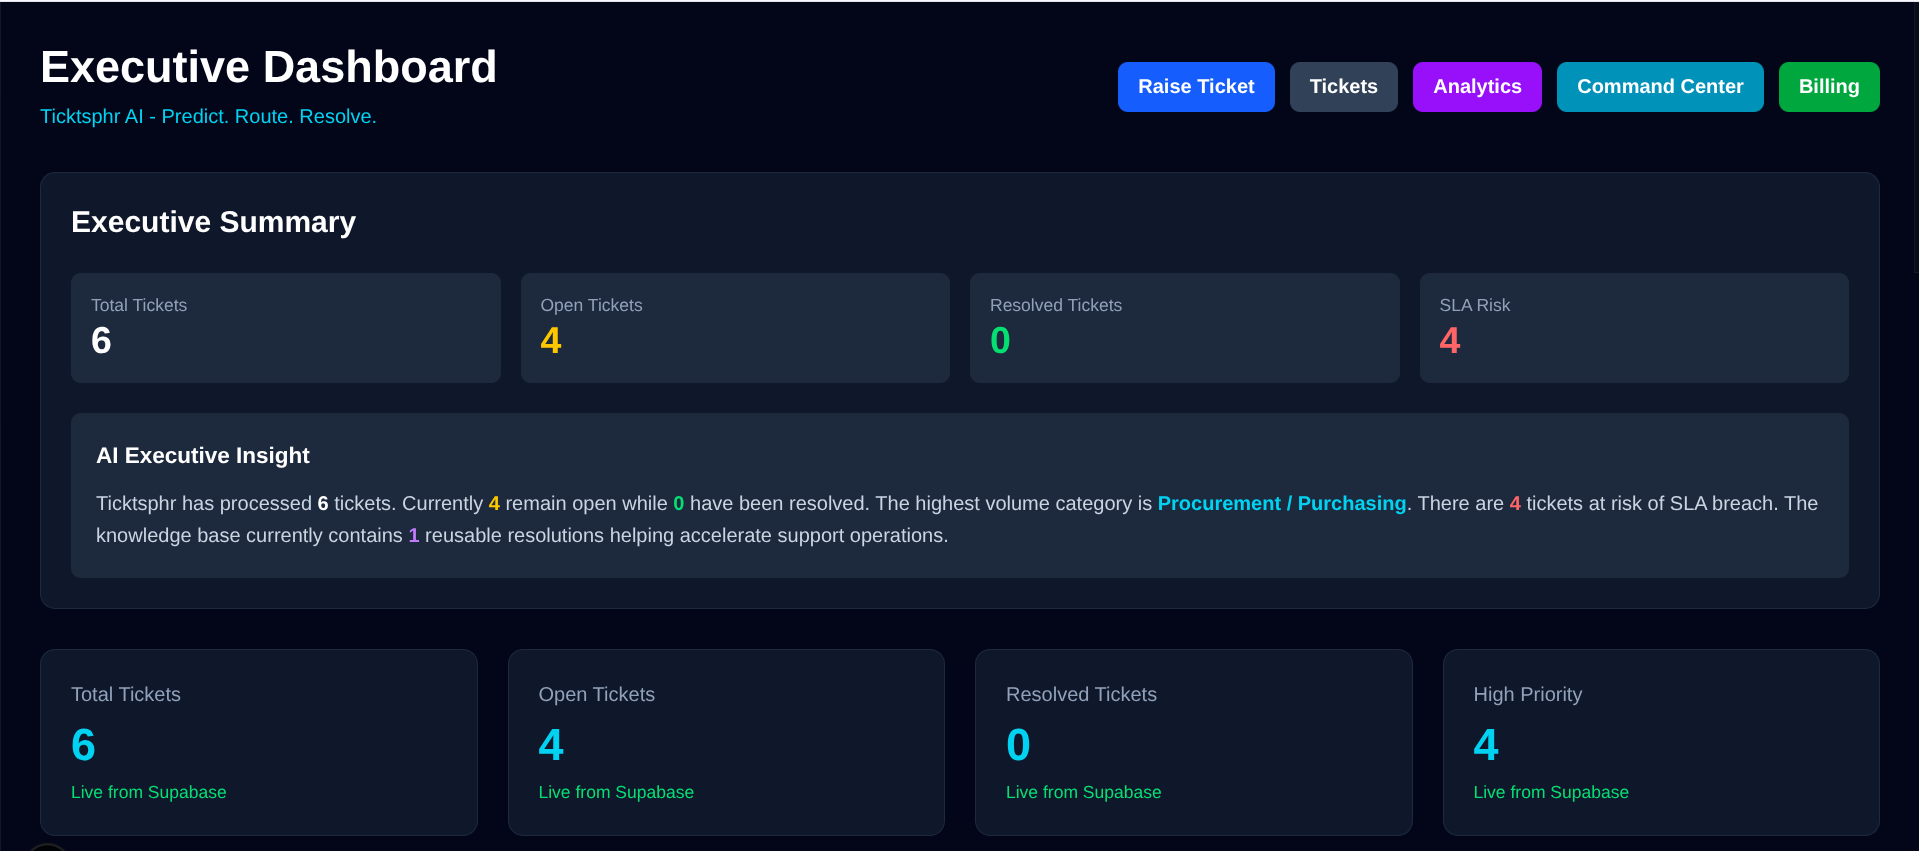Click the High Priority card label
This screenshot has width=1919, height=851.
pyautogui.click(x=1528, y=694)
